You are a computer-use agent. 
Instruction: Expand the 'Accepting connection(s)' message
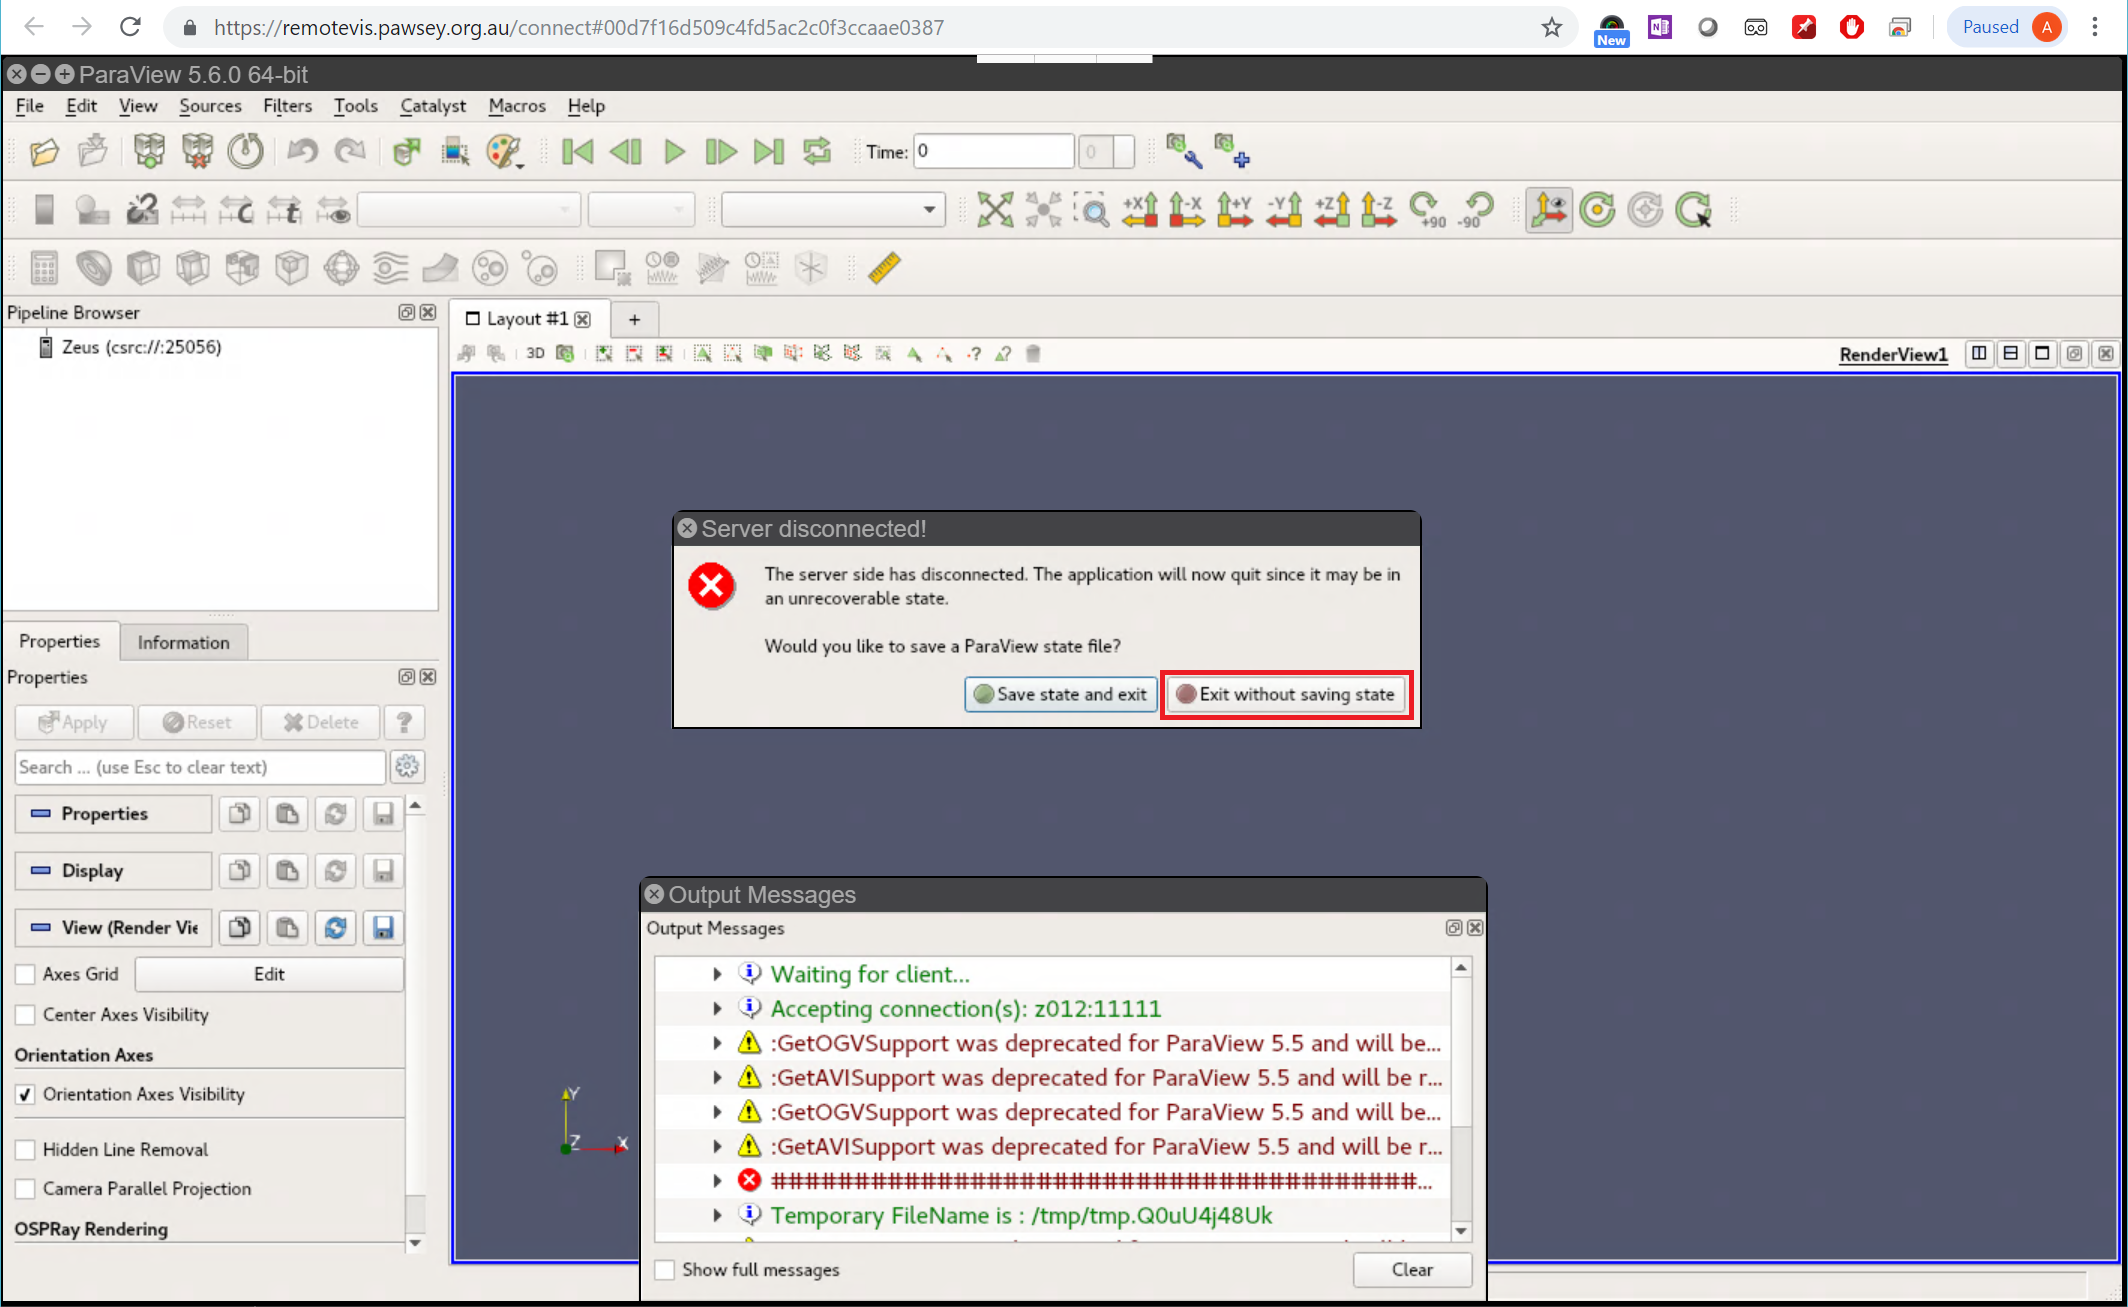[717, 1009]
